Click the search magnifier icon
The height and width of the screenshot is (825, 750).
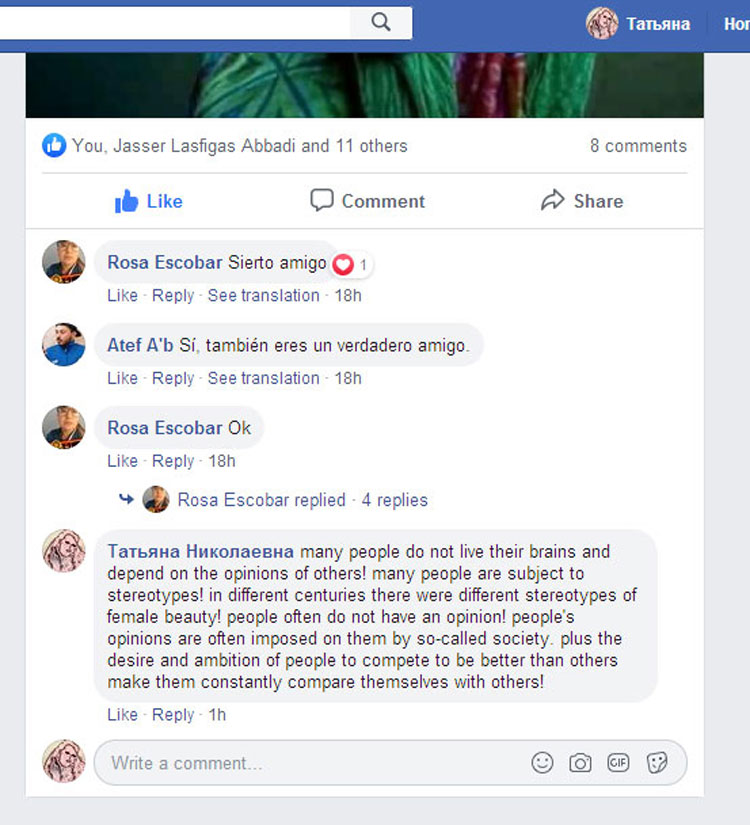tap(381, 22)
